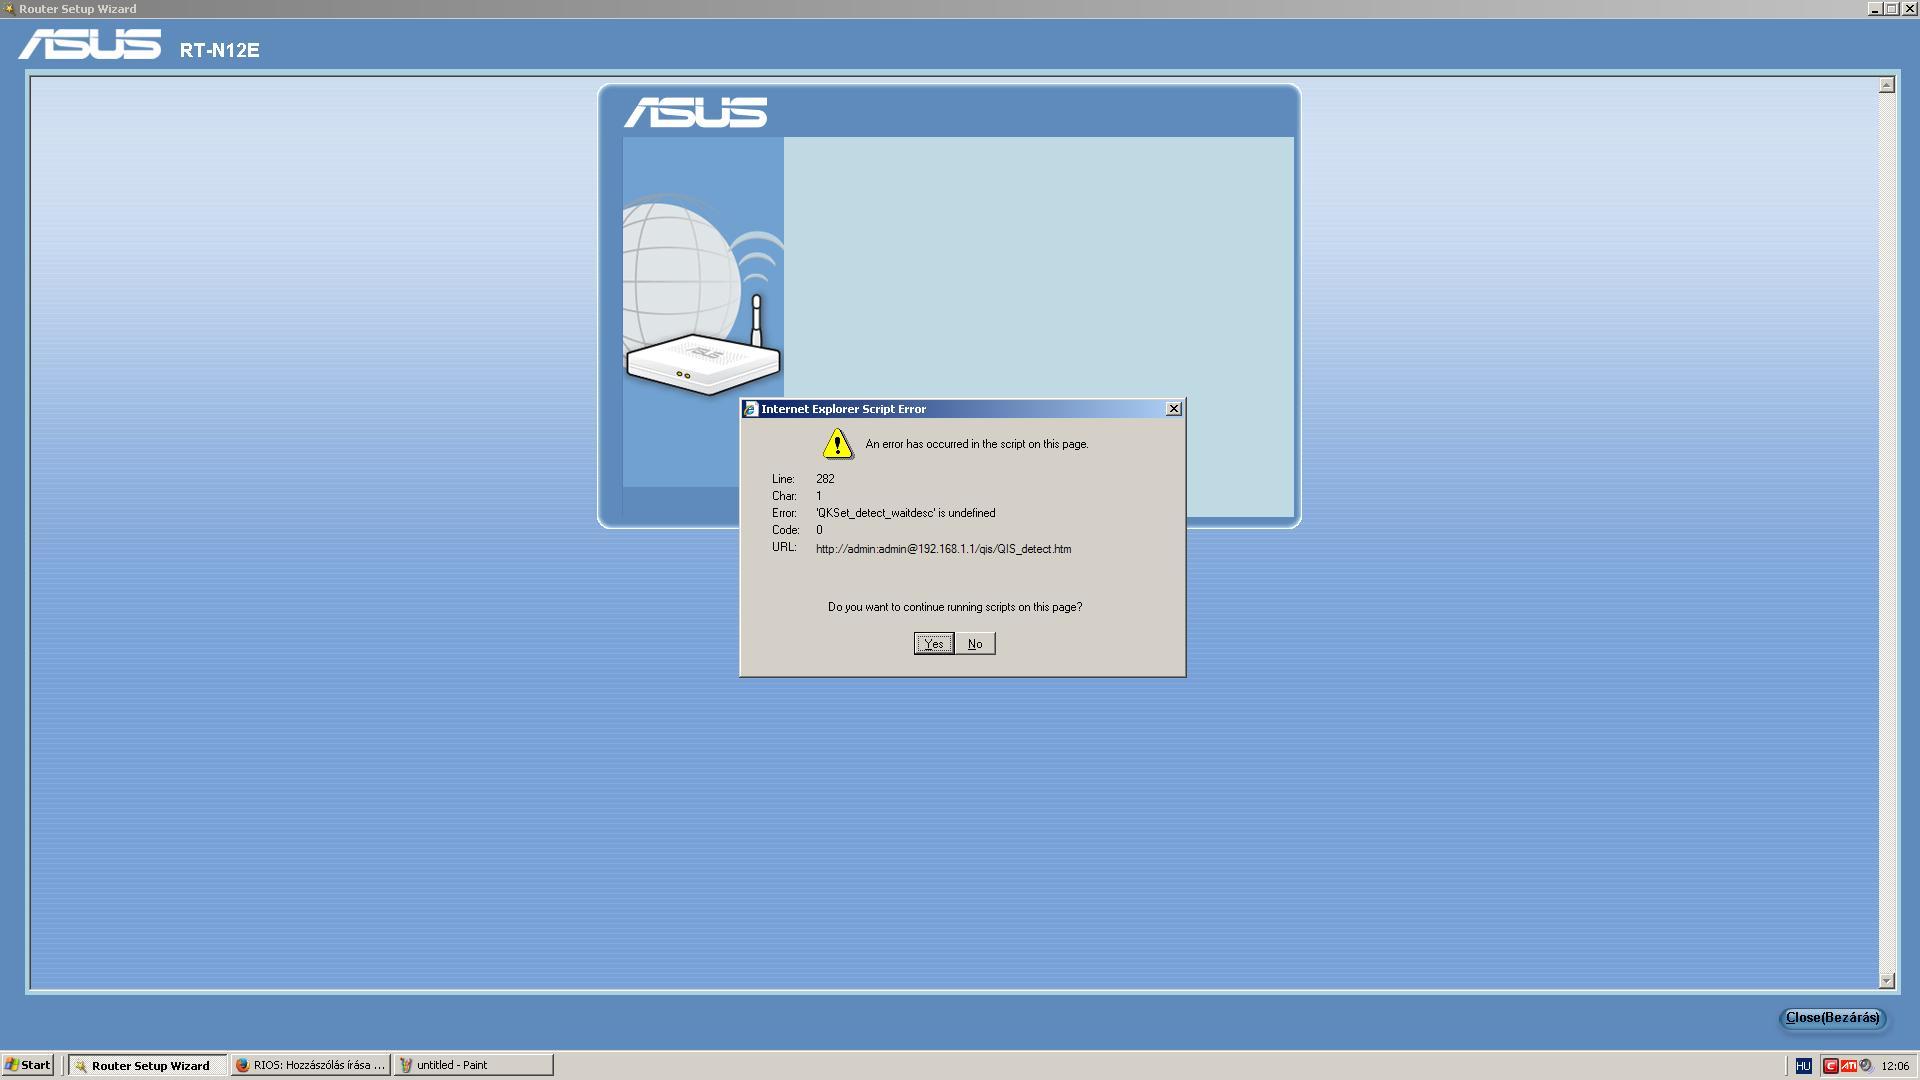
Task: Click the Paint icon on taskbar button
Action: [406, 1065]
